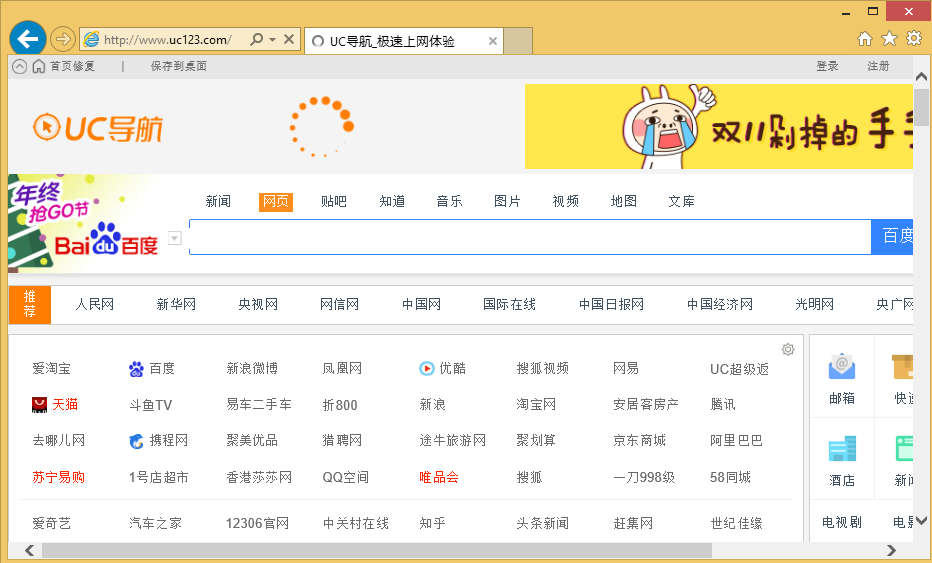The width and height of the screenshot is (932, 563).
Task: Close the UC导航 browser tab
Action: point(493,41)
